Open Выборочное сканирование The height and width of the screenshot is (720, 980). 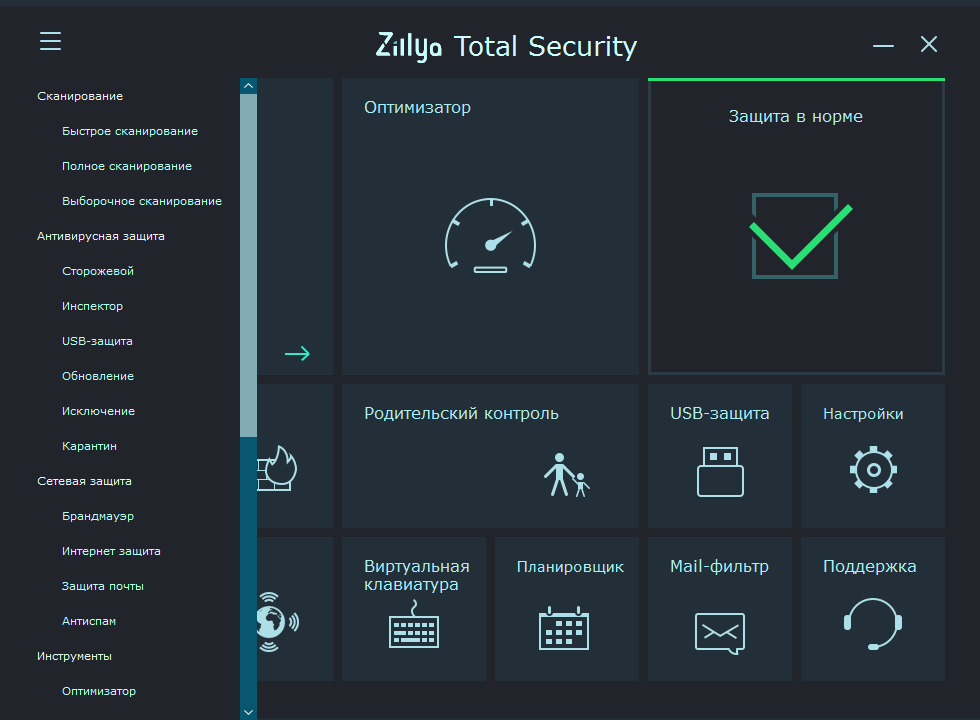[142, 201]
